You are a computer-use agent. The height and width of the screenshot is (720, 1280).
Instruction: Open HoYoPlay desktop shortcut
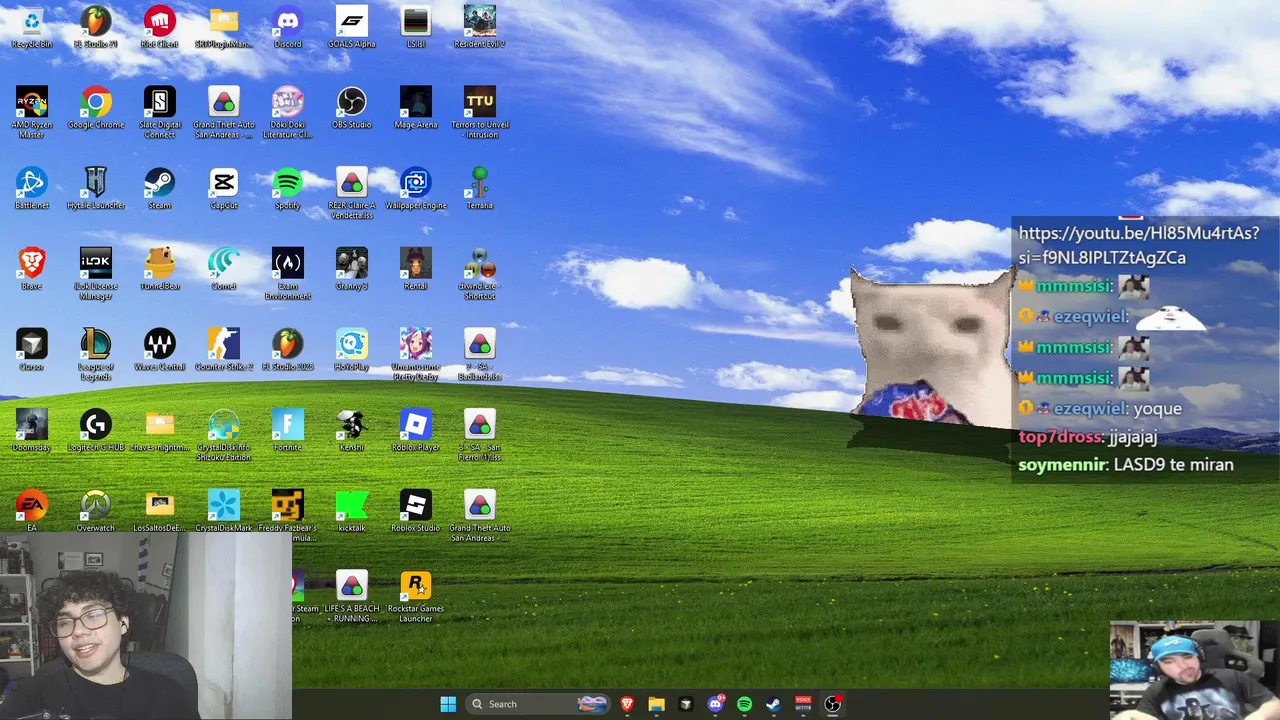click(352, 350)
